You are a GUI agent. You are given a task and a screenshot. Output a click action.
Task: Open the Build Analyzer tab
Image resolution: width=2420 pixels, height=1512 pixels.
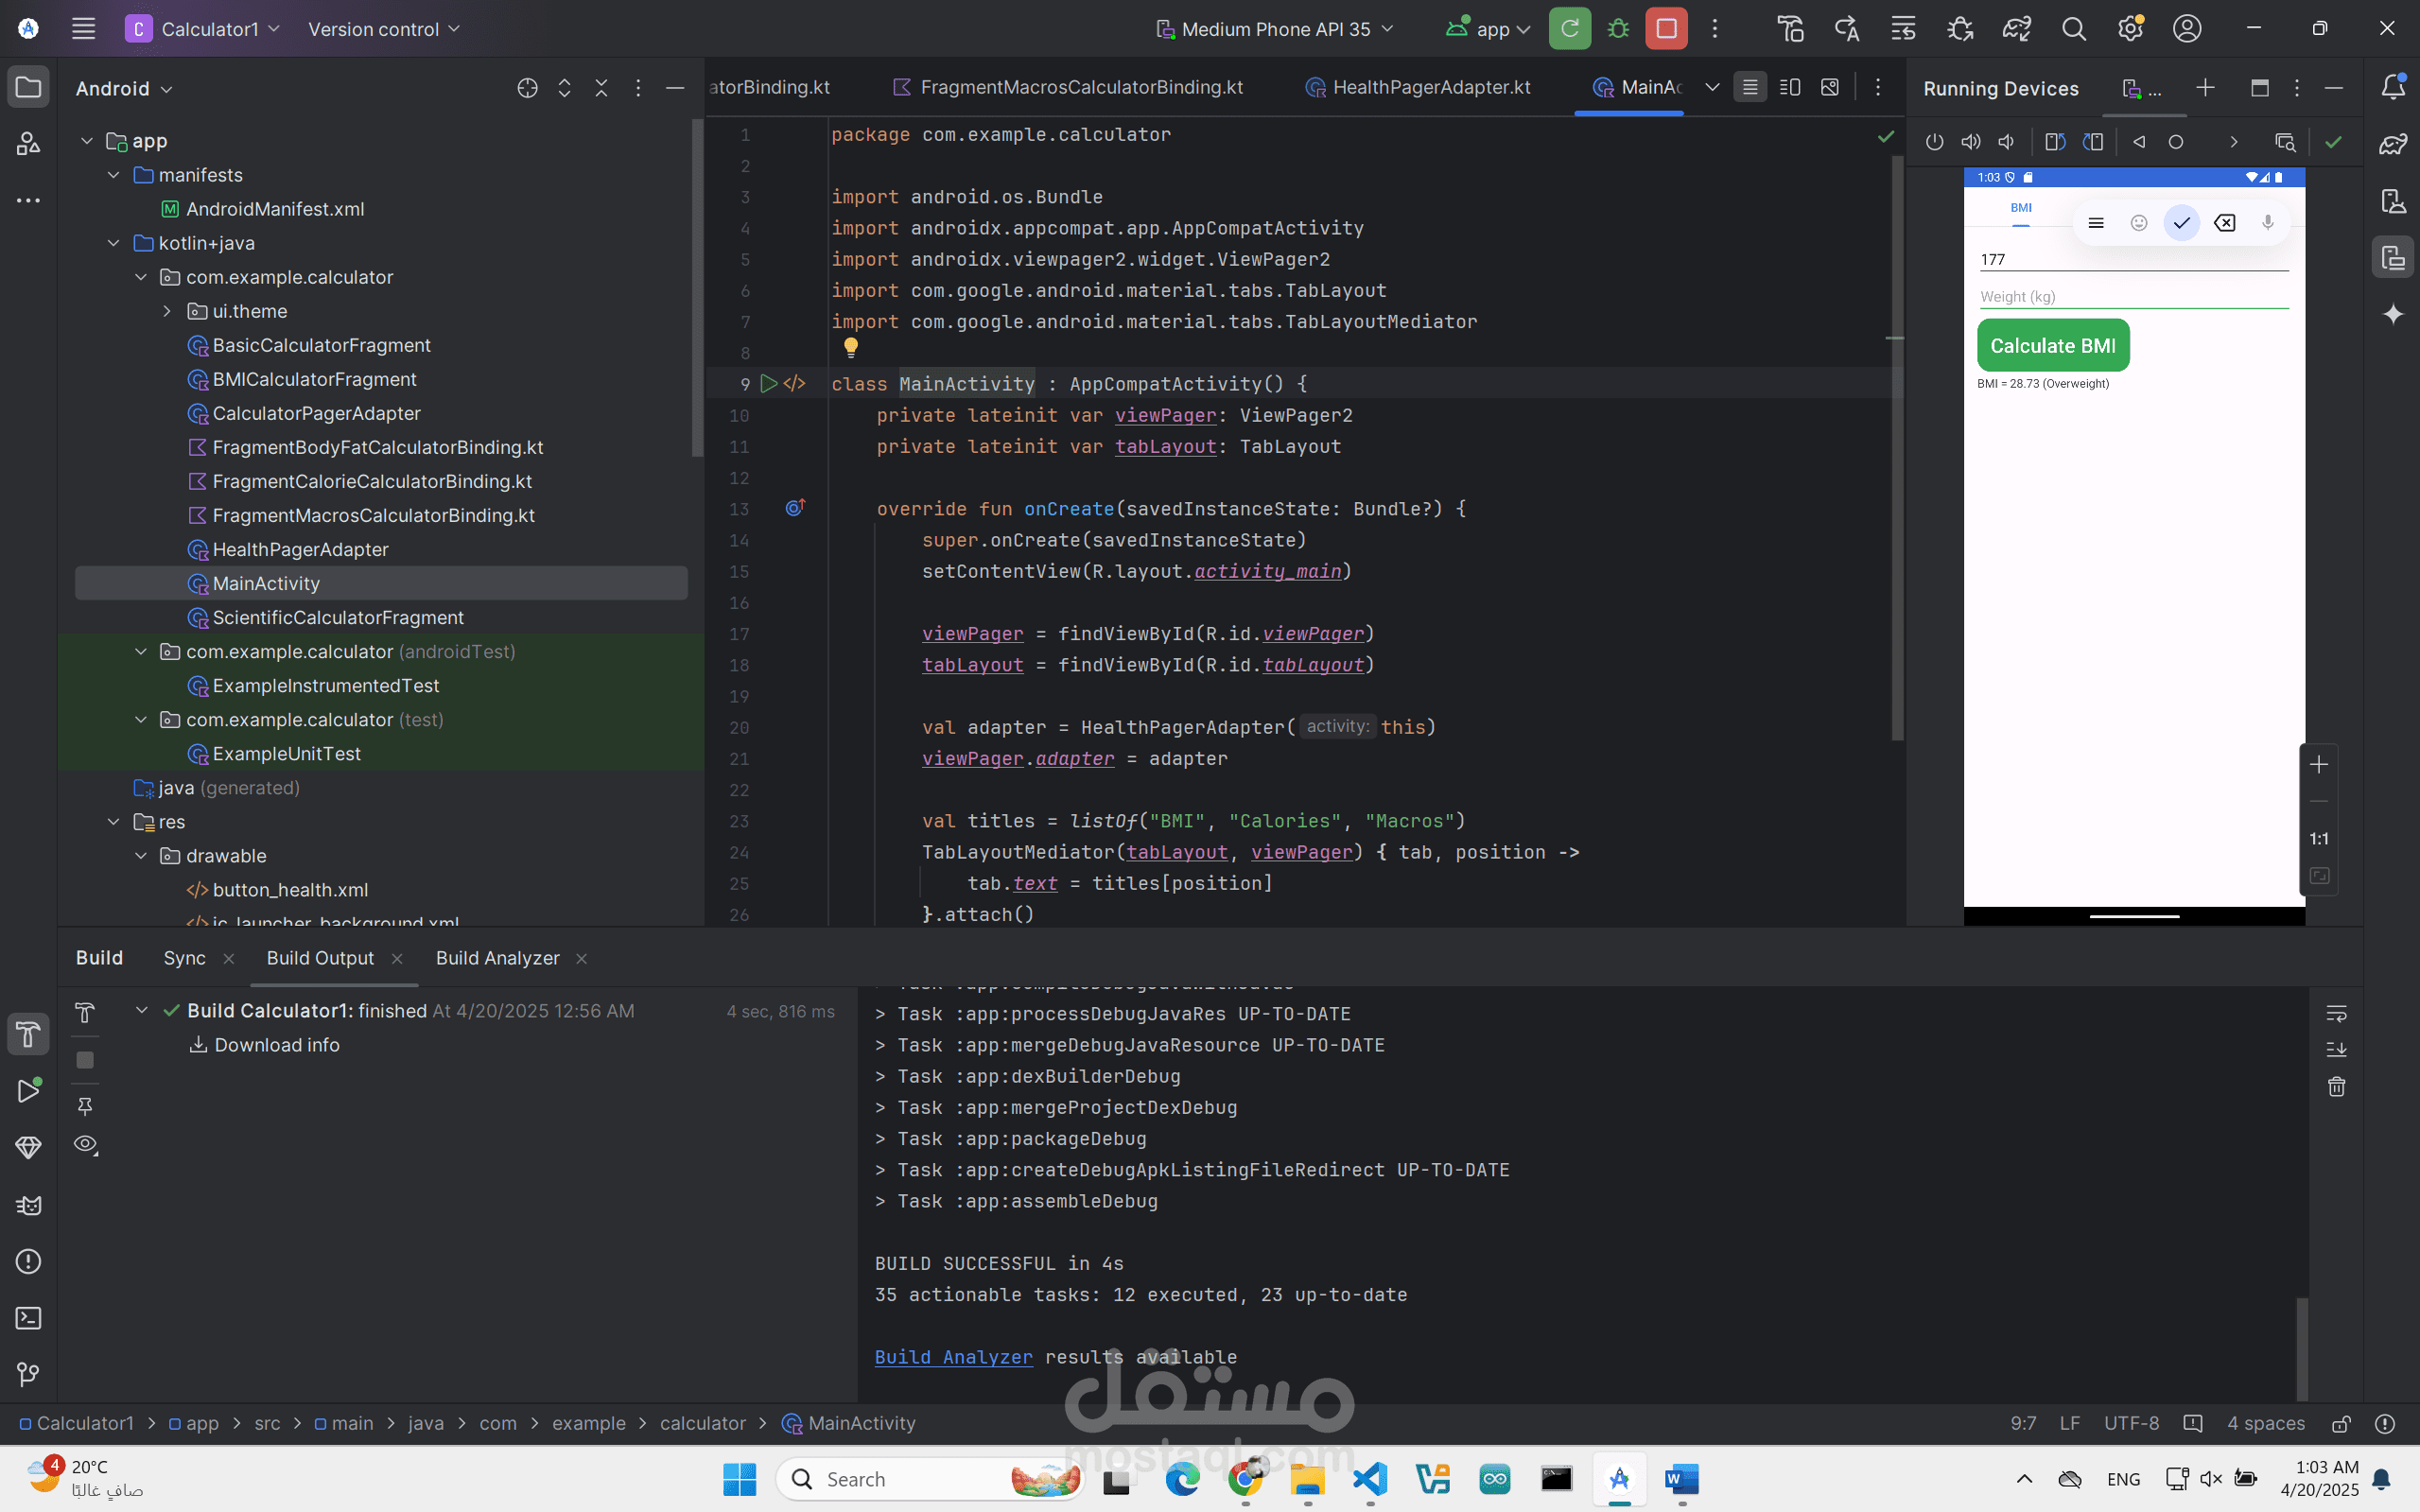point(497,958)
